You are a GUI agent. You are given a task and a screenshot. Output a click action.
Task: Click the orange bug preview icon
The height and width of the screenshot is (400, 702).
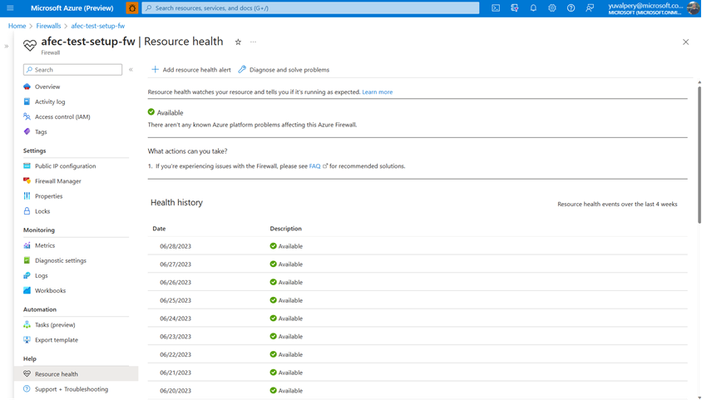pyautogui.click(x=132, y=8)
